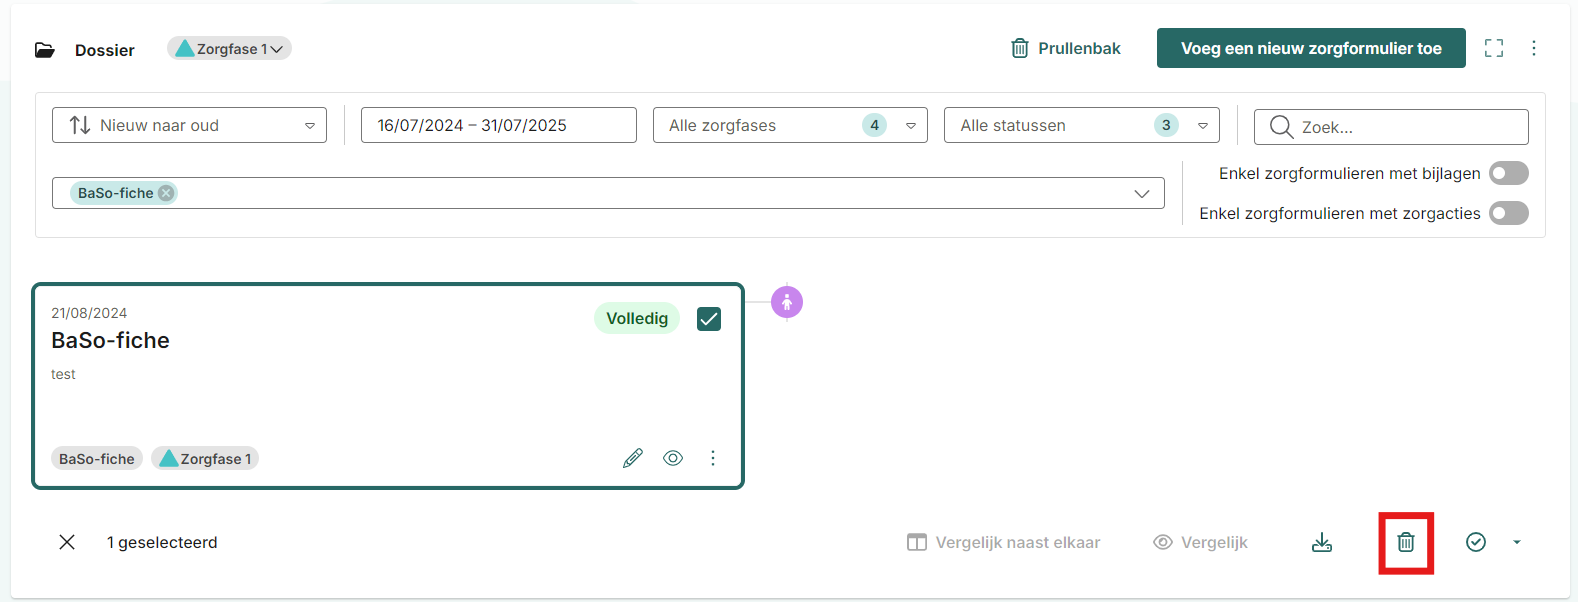
Task: Click the Zoek search field
Action: [x=1391, y=127]
